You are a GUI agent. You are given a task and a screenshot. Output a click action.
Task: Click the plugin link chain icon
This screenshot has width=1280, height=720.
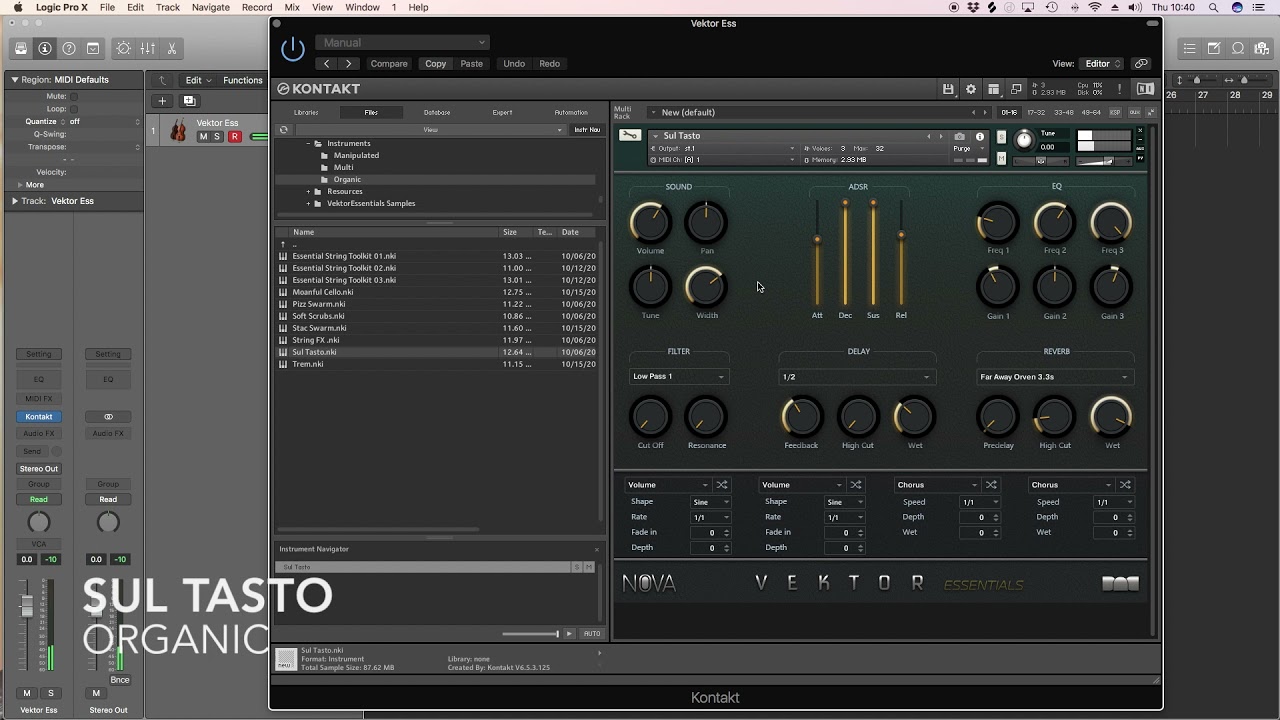click(x=1141, y=63)
